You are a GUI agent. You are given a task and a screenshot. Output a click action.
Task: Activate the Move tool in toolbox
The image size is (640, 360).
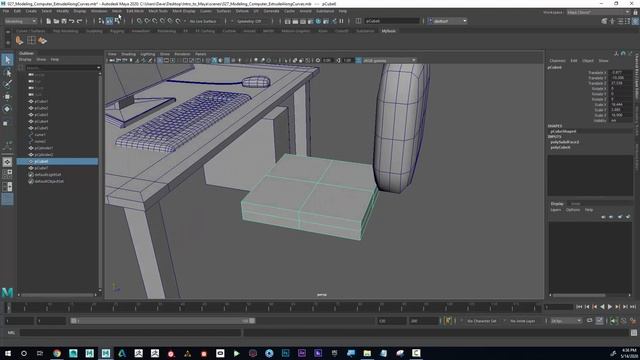click(7, 97)
